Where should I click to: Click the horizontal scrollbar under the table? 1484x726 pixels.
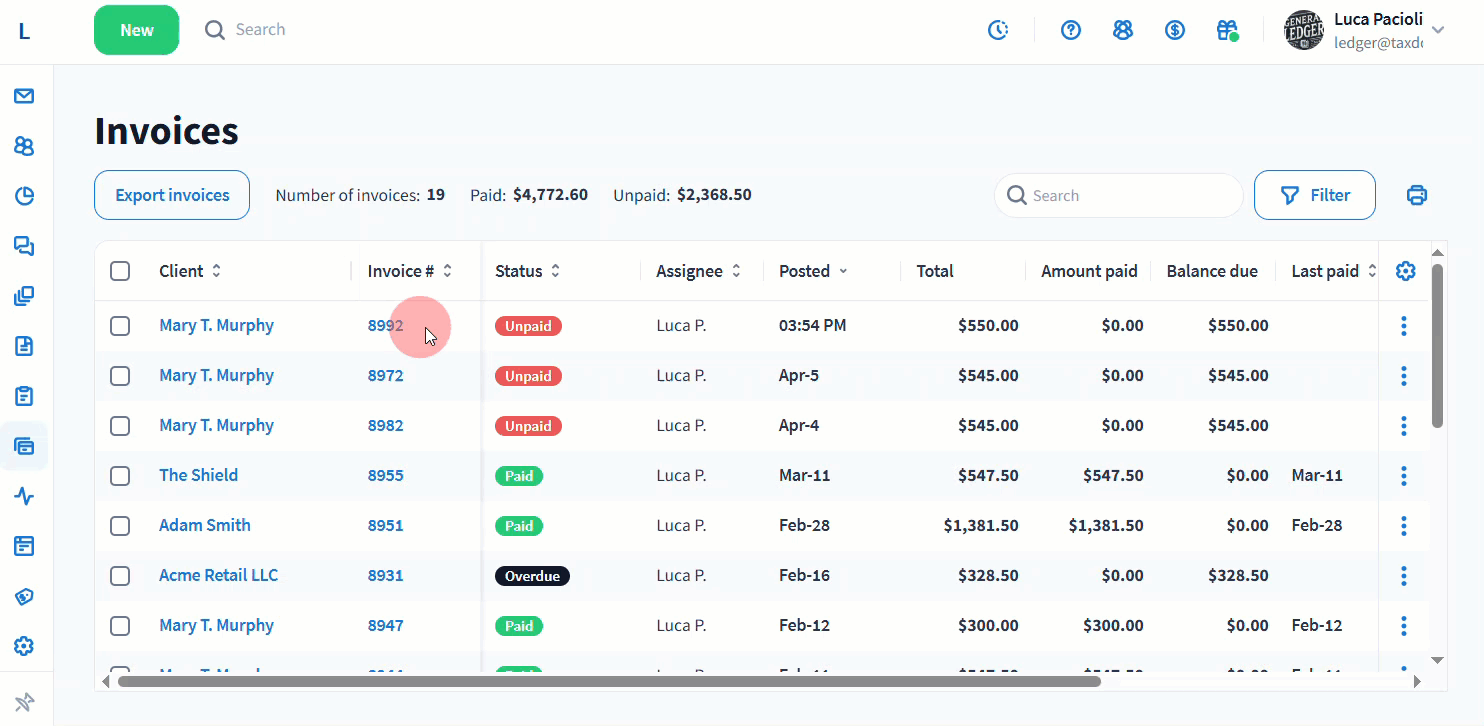608,681
